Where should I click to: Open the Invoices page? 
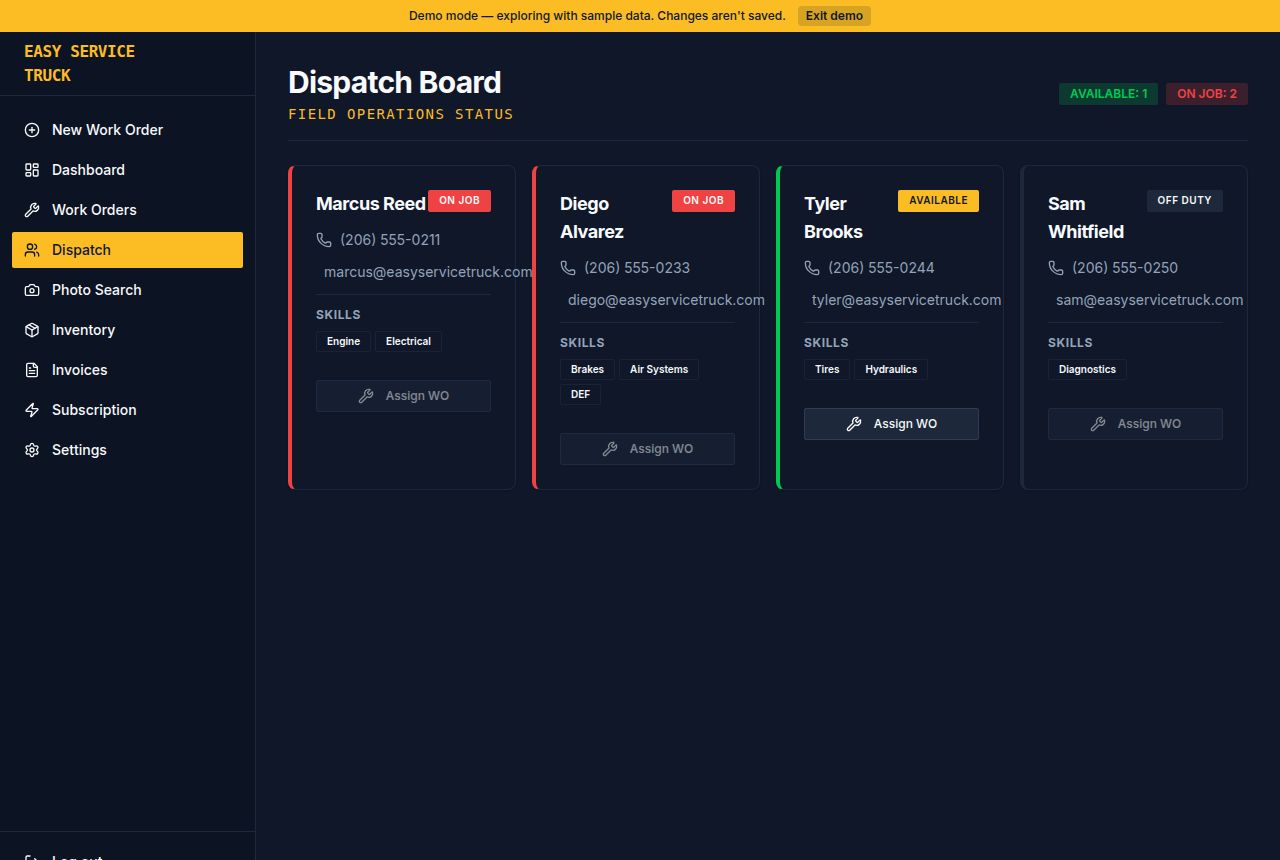127,370
